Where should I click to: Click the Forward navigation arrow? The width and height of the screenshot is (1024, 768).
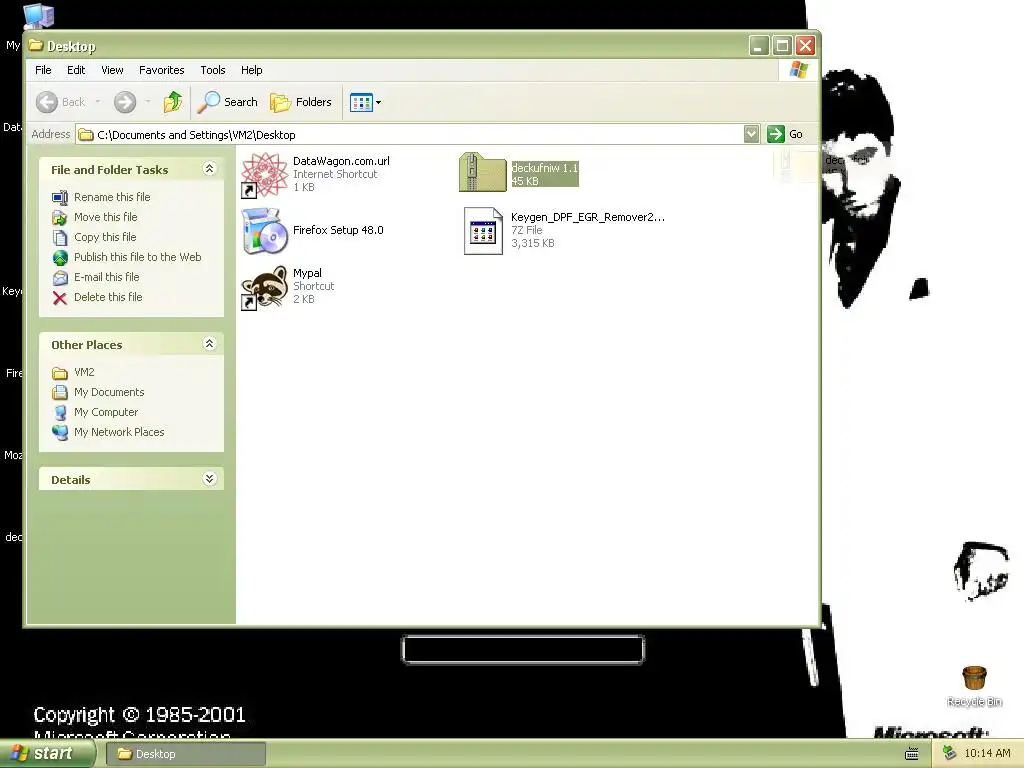125,102
